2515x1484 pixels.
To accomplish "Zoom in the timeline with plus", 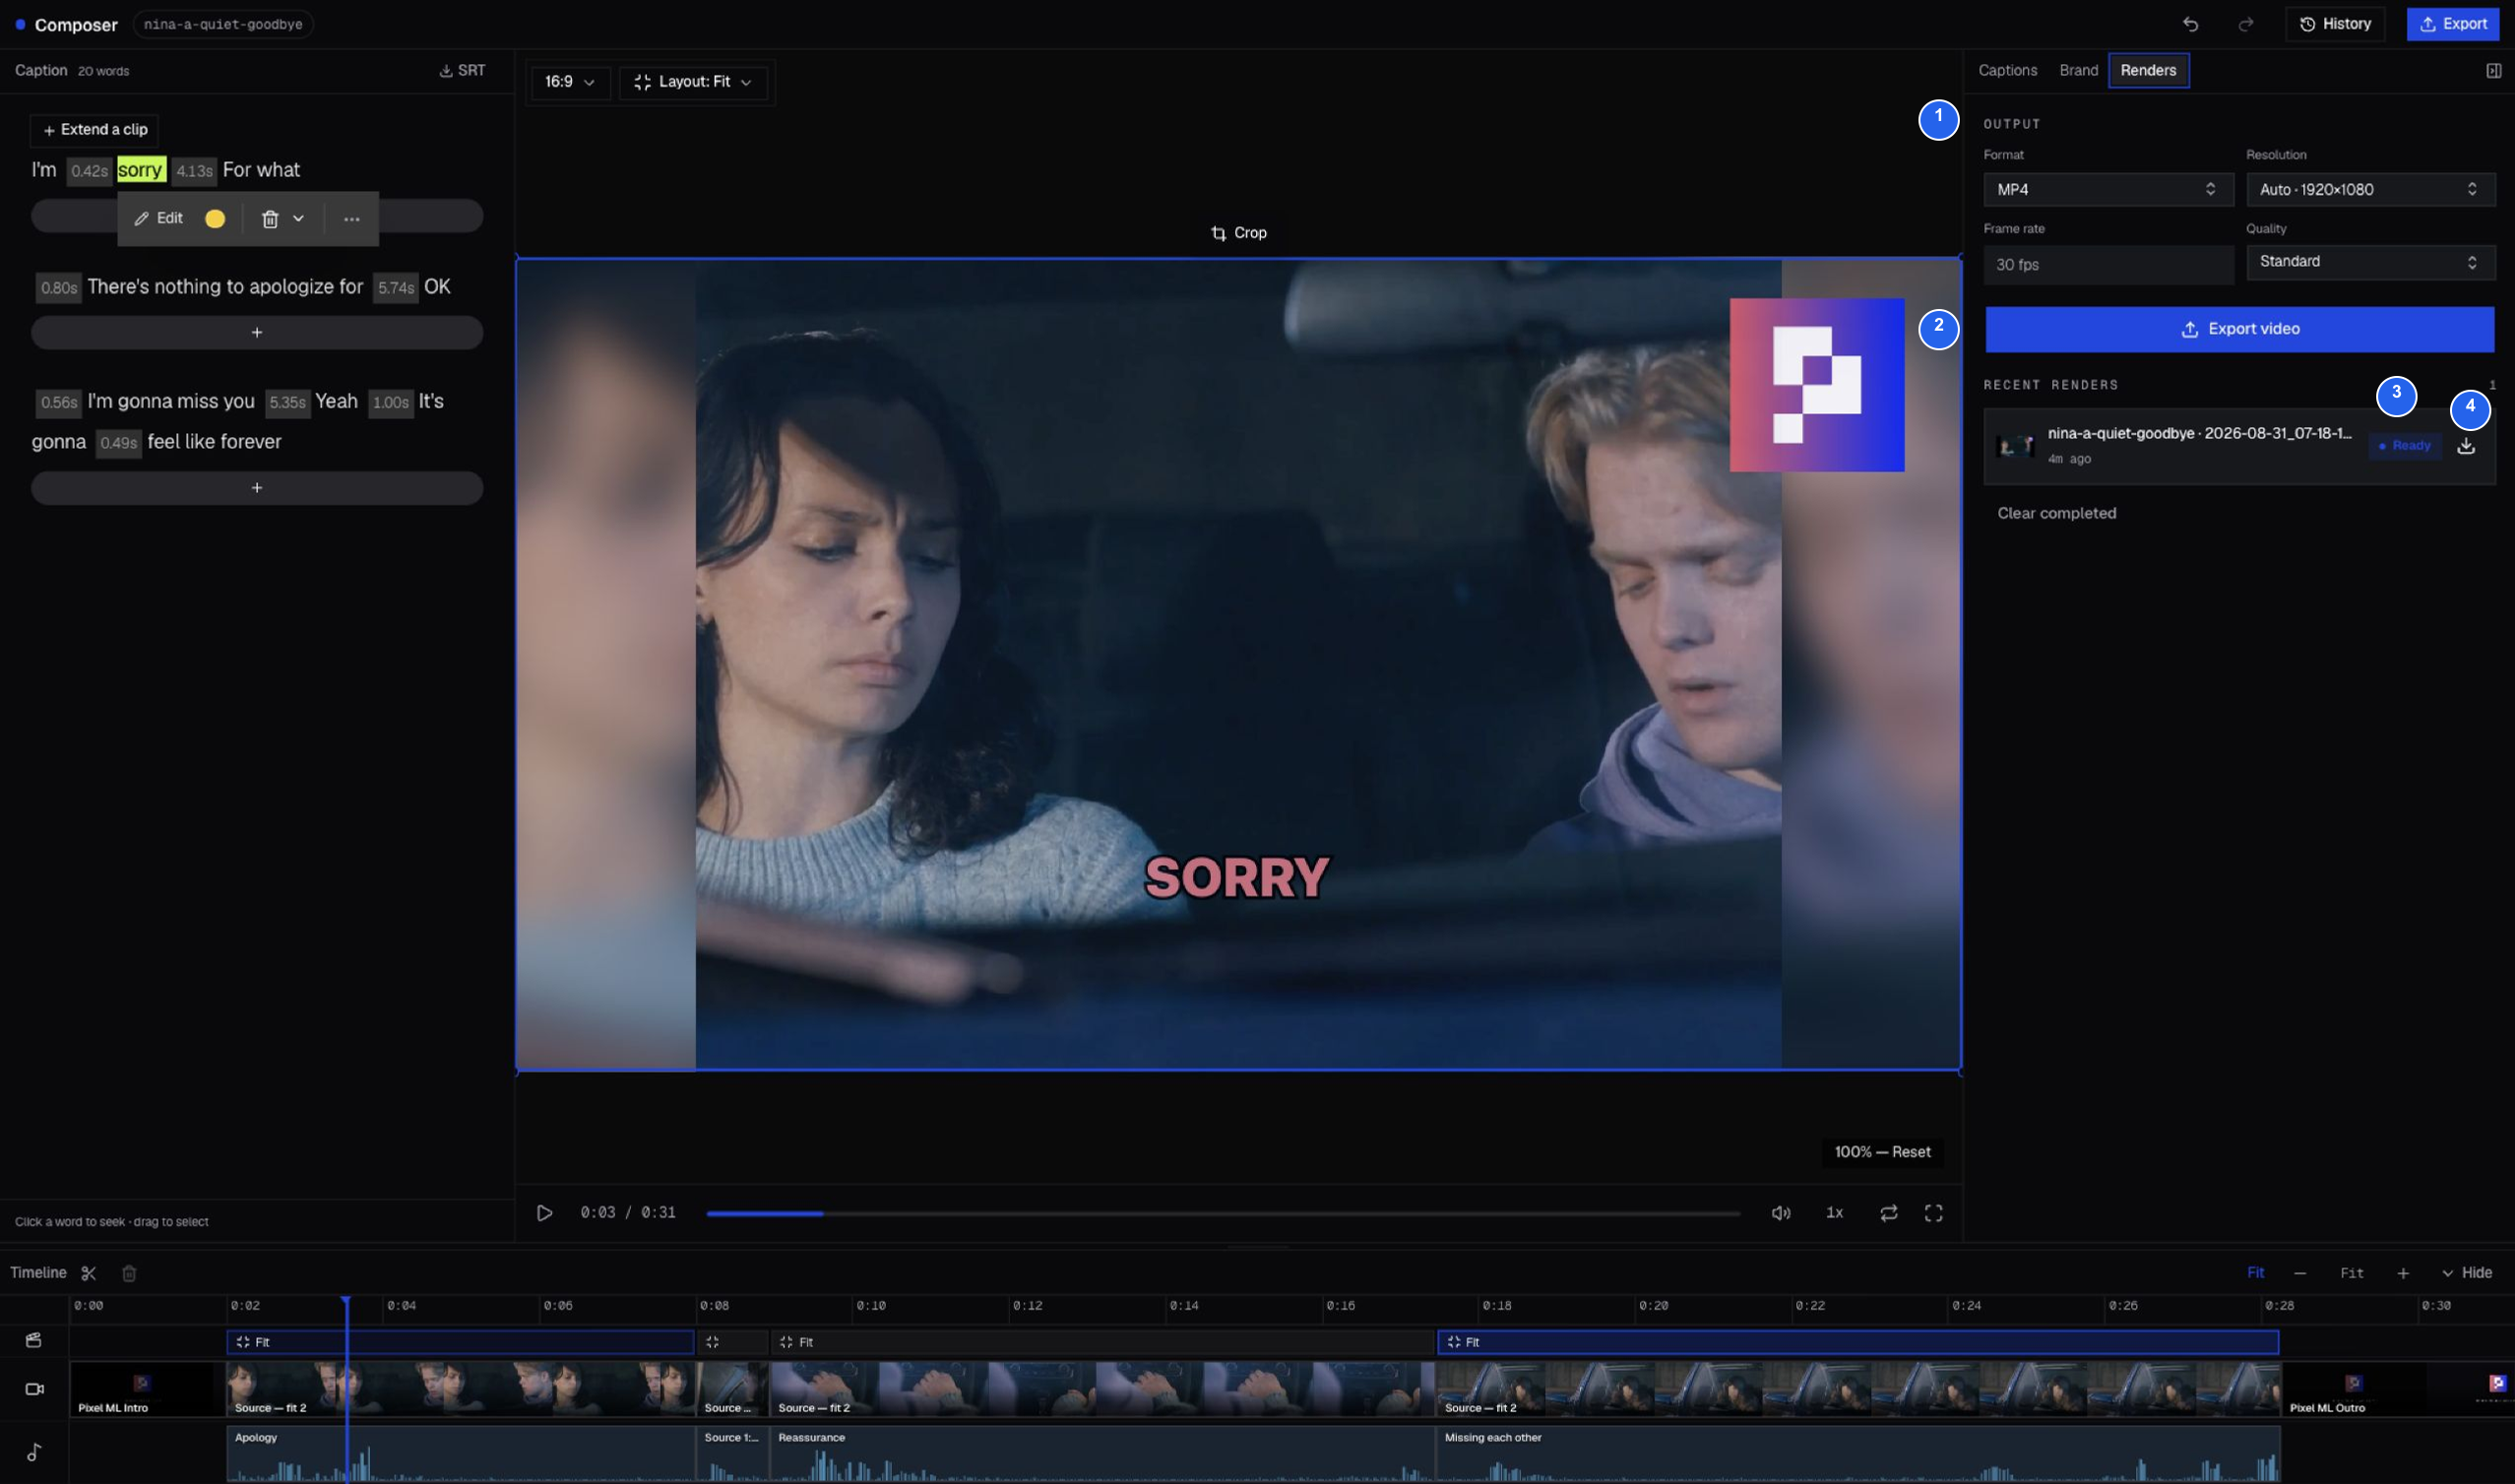I will 2402,1273.
